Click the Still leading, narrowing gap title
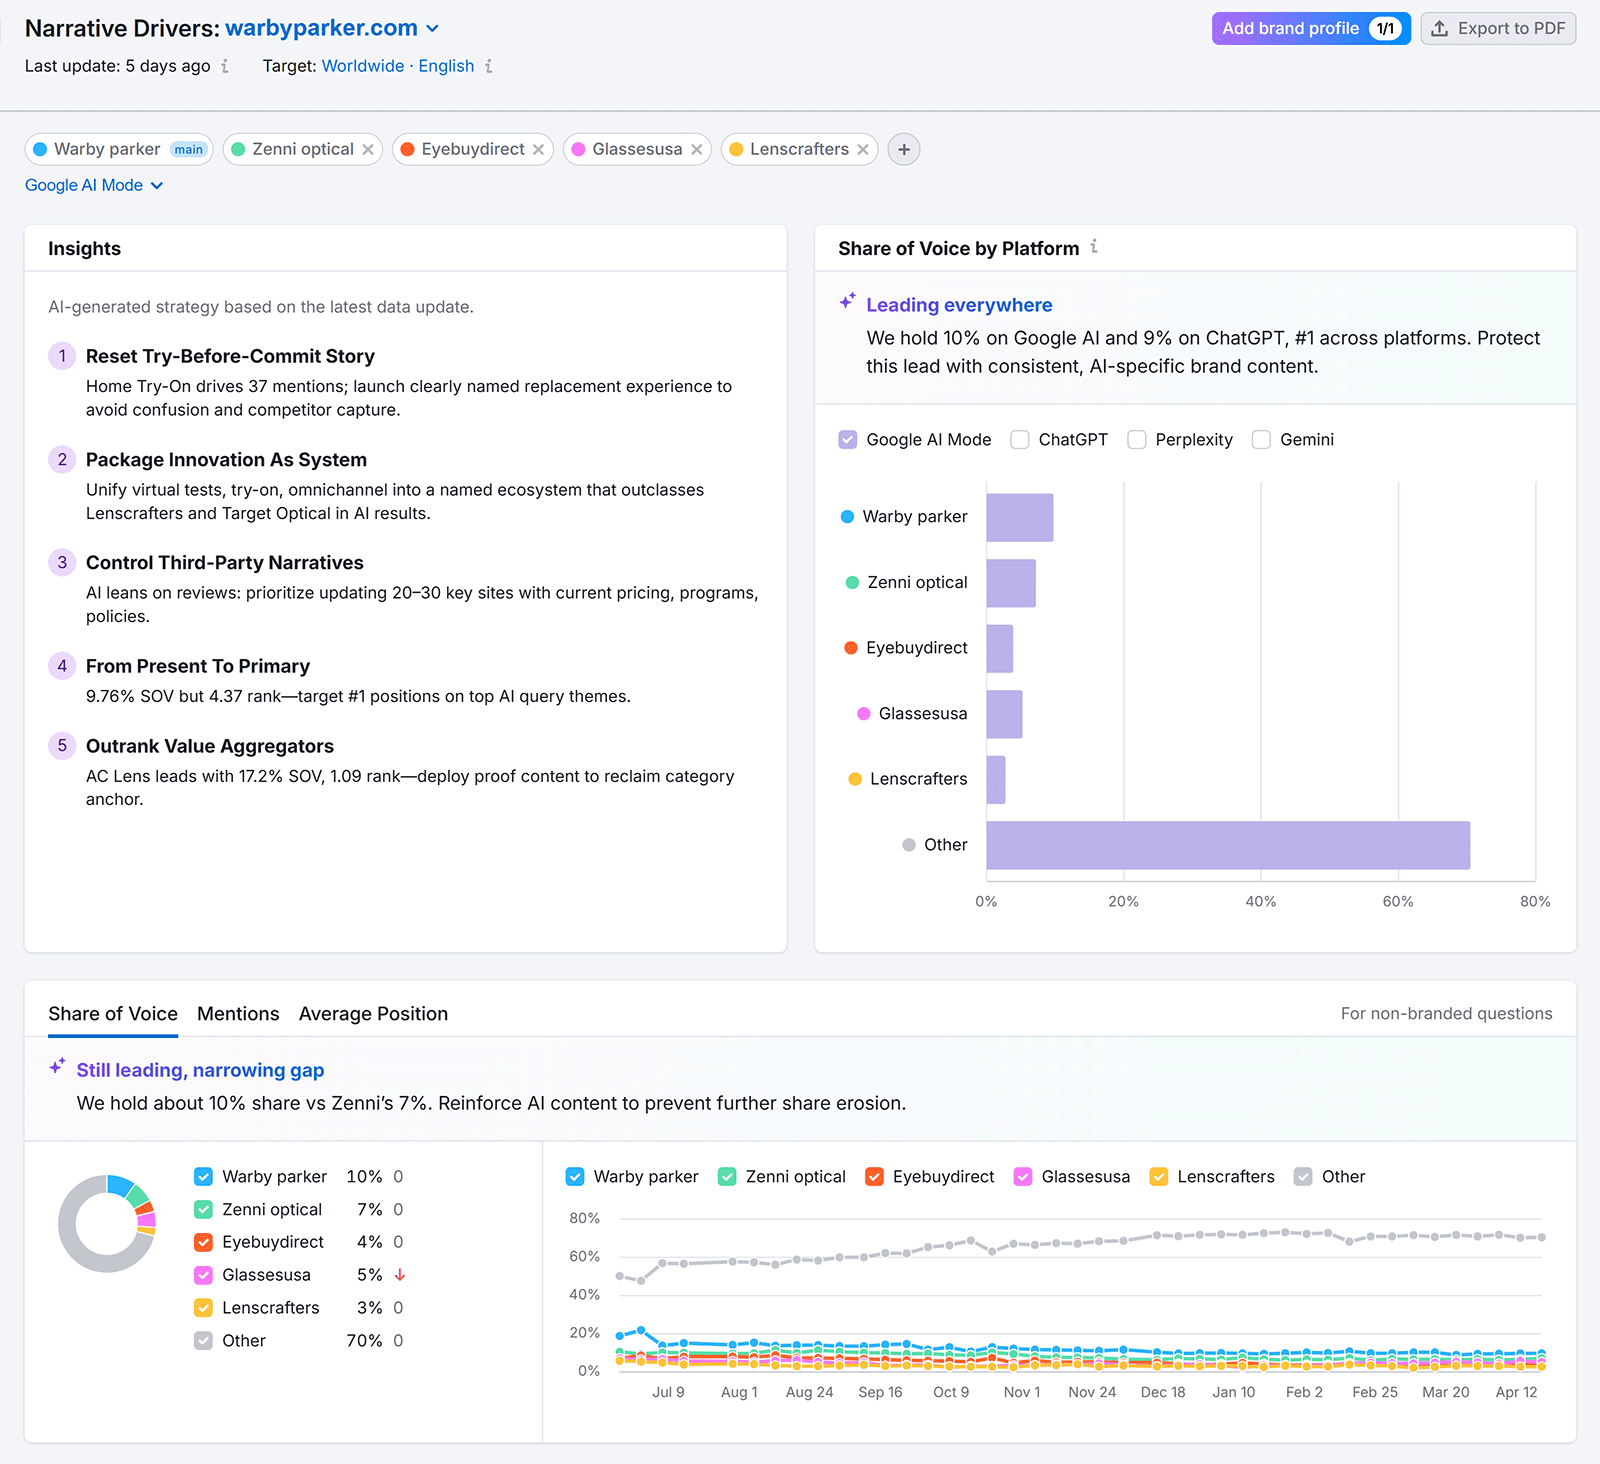Viewport: 1600px width, 1464px height. point(200,1070)
